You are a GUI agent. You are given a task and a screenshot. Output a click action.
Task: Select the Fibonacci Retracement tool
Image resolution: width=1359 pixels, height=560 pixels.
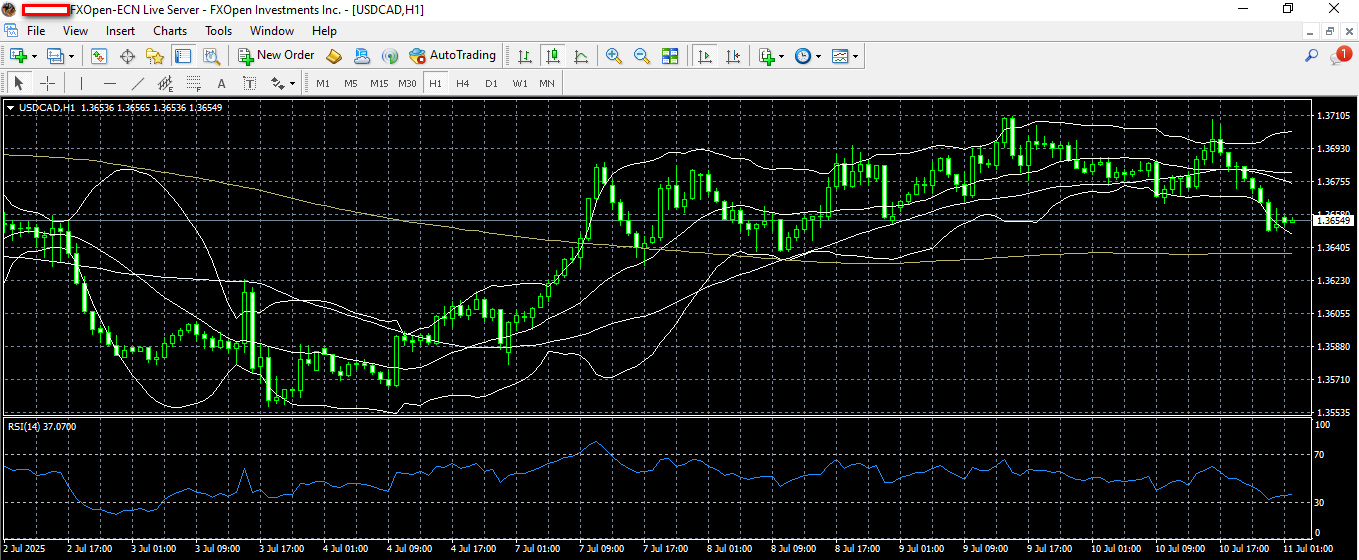(x=194, y=83)
